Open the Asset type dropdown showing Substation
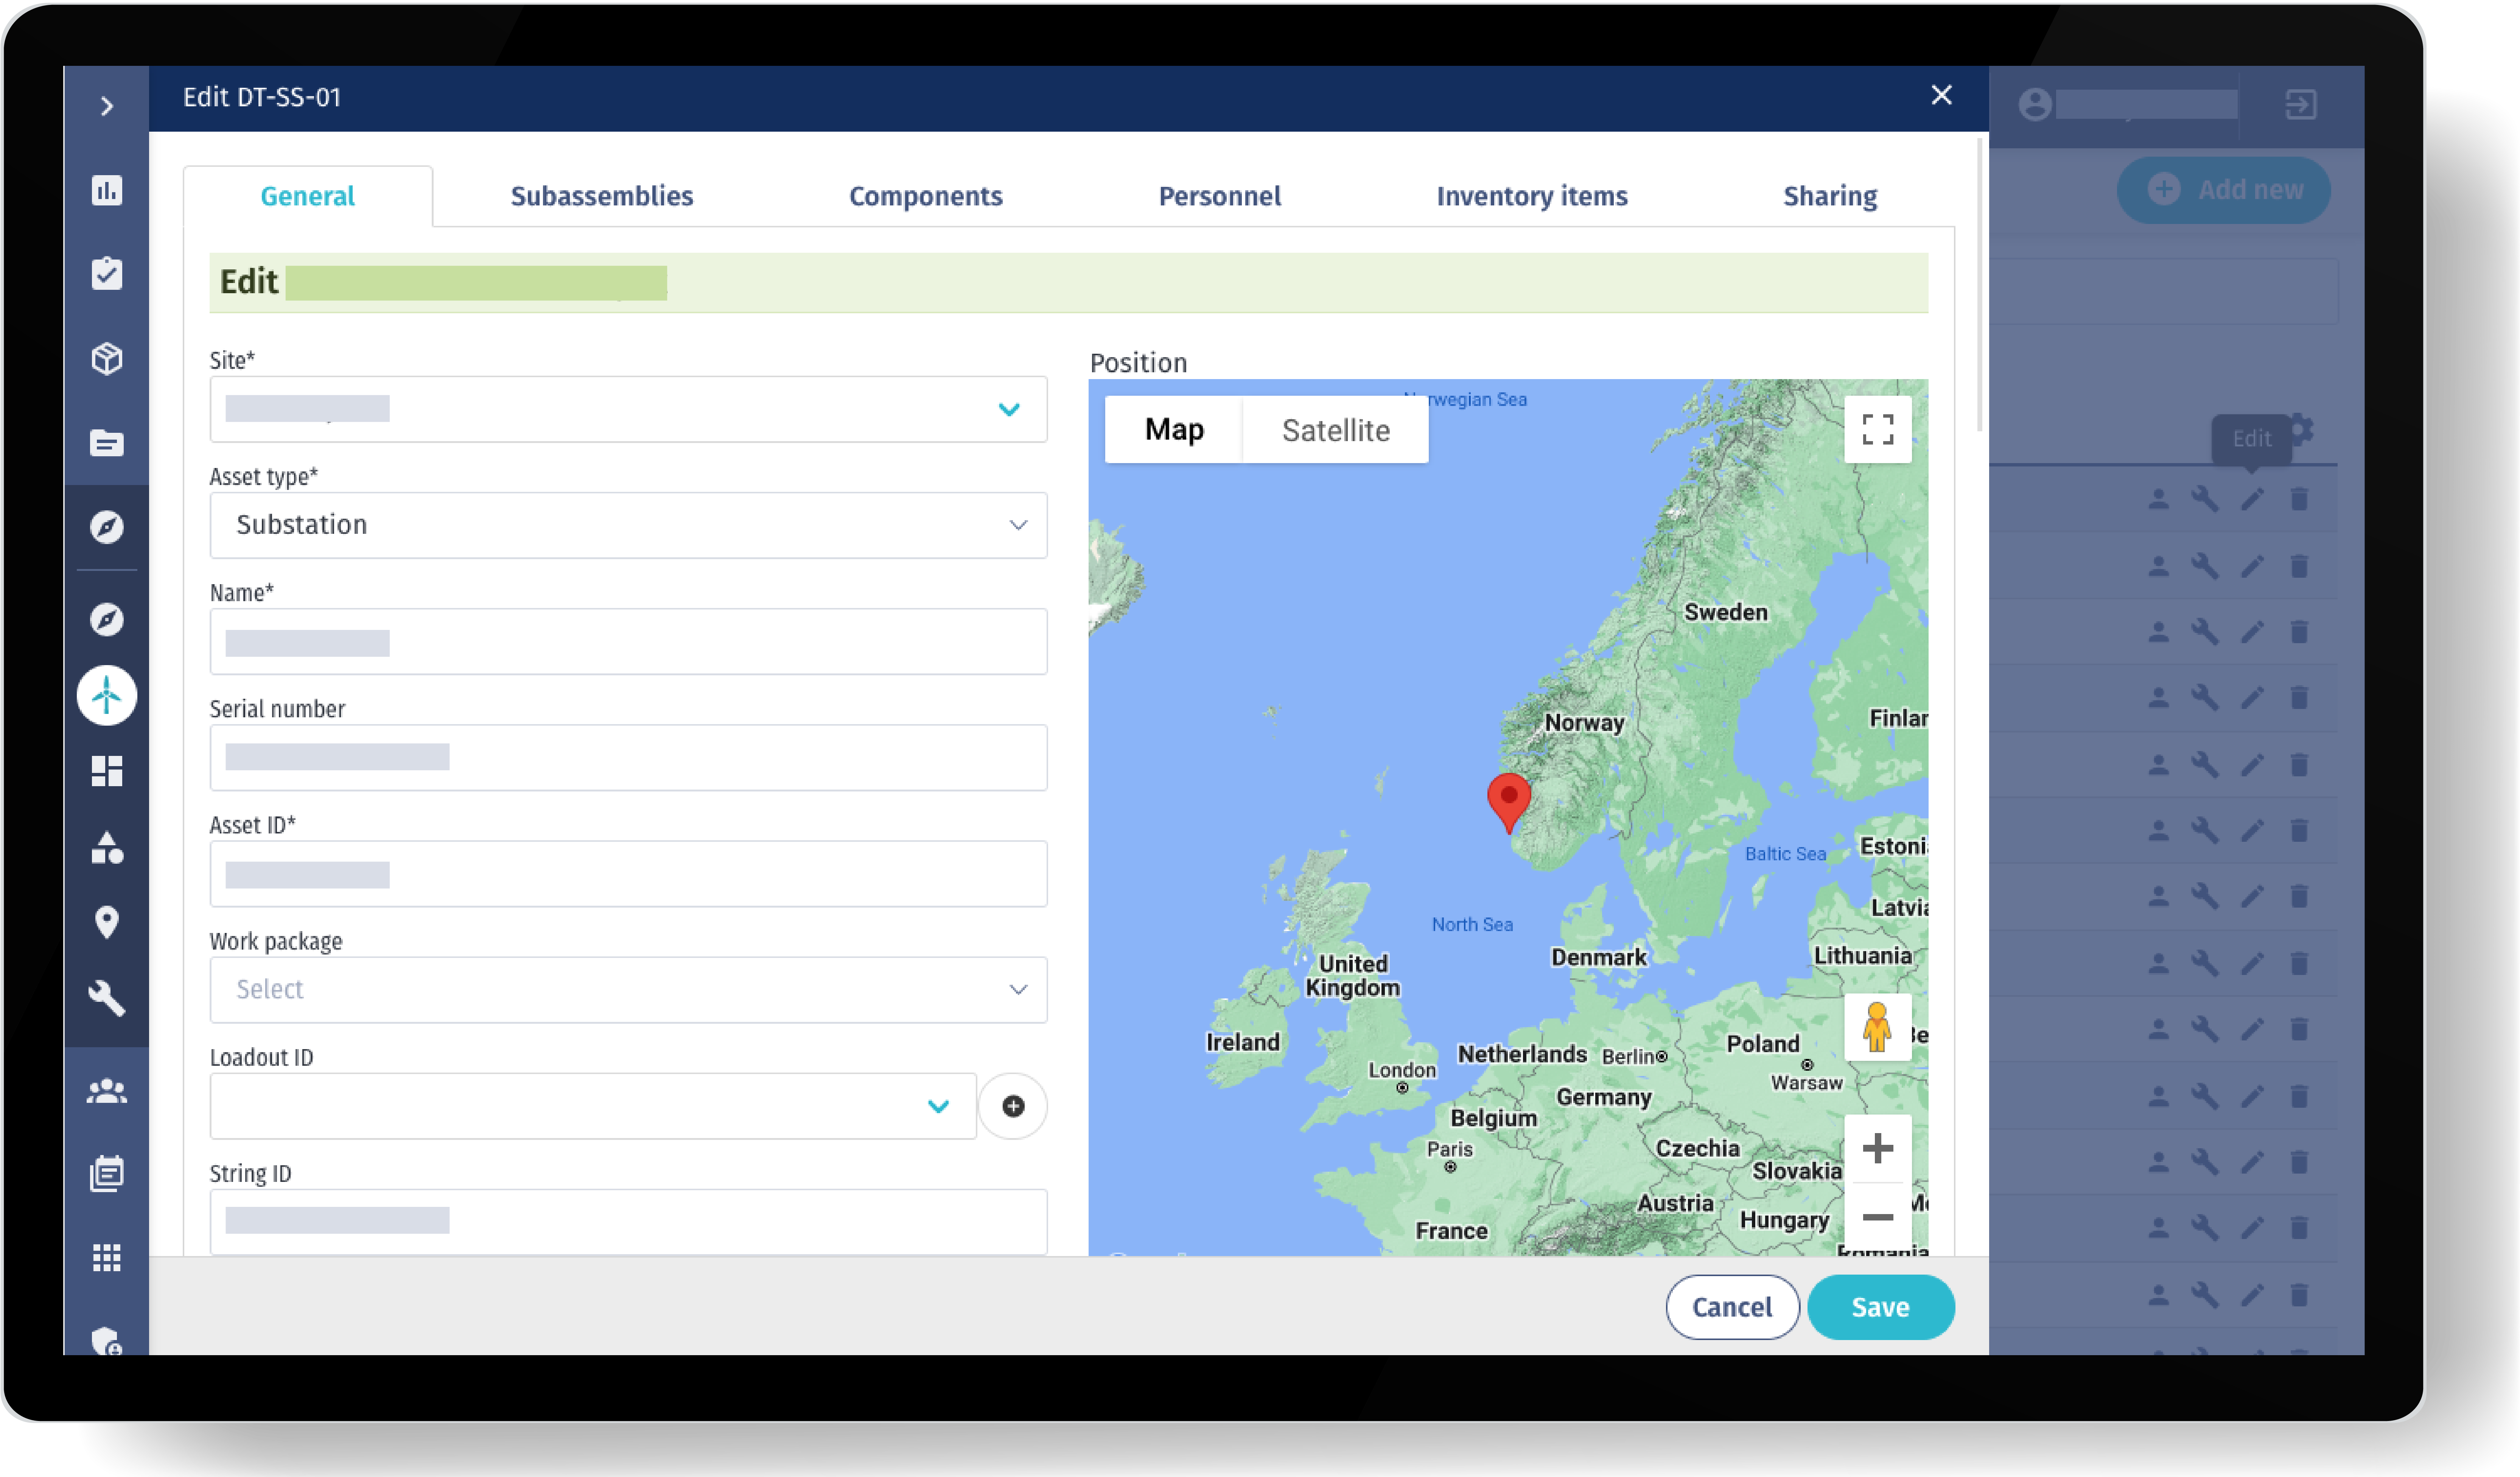Screen dimensions: 2520x1477 [628, 525]
